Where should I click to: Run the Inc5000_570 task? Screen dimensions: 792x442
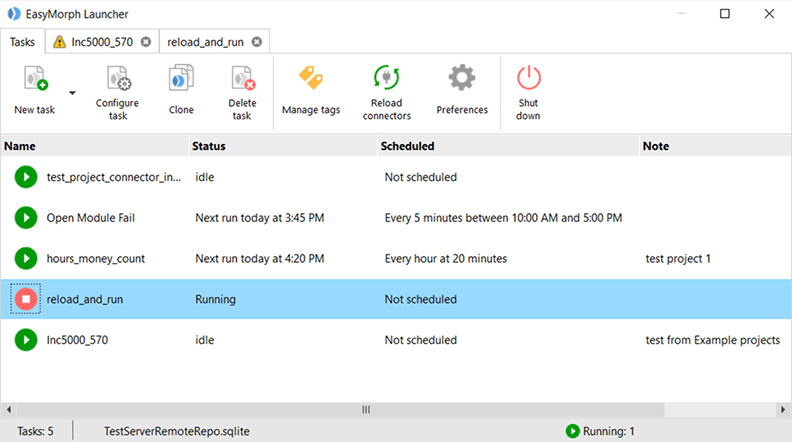26,339
